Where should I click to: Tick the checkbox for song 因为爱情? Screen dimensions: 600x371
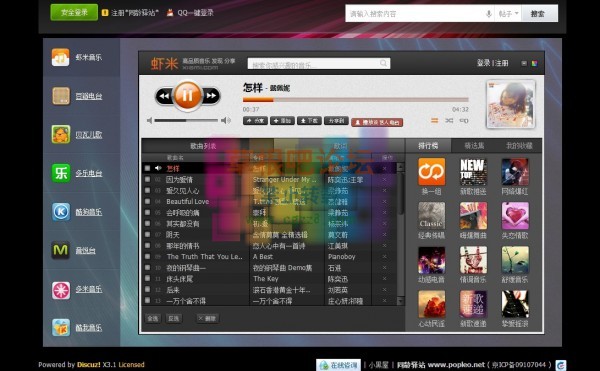(x=147, y=179)
